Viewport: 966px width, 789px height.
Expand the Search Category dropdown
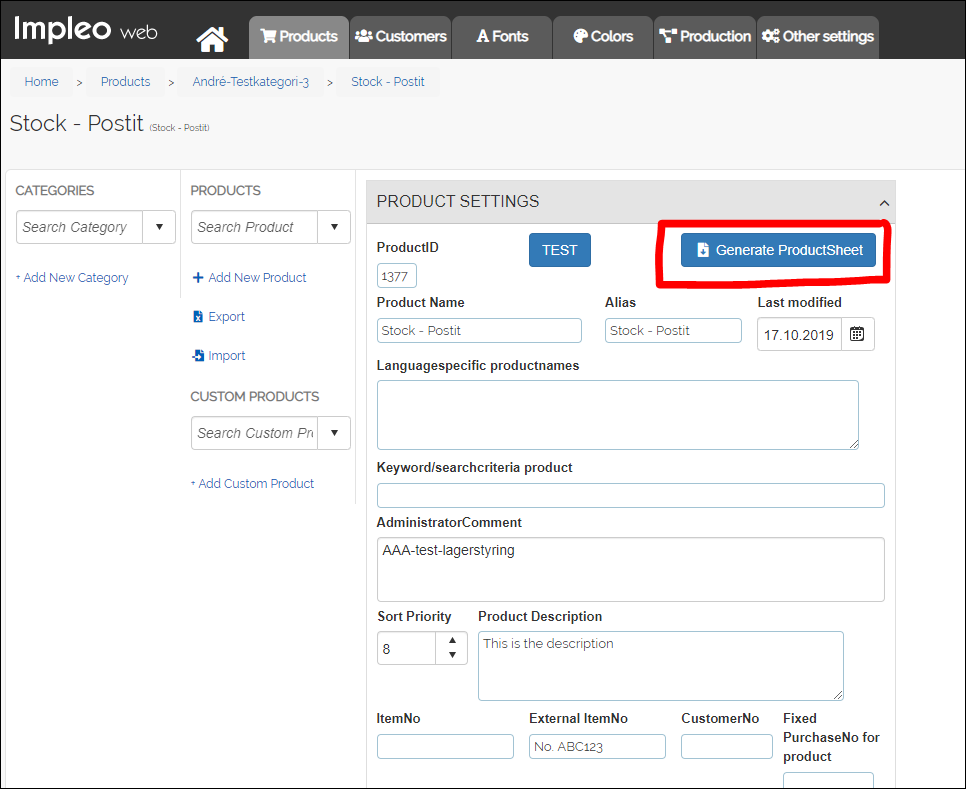159,227
